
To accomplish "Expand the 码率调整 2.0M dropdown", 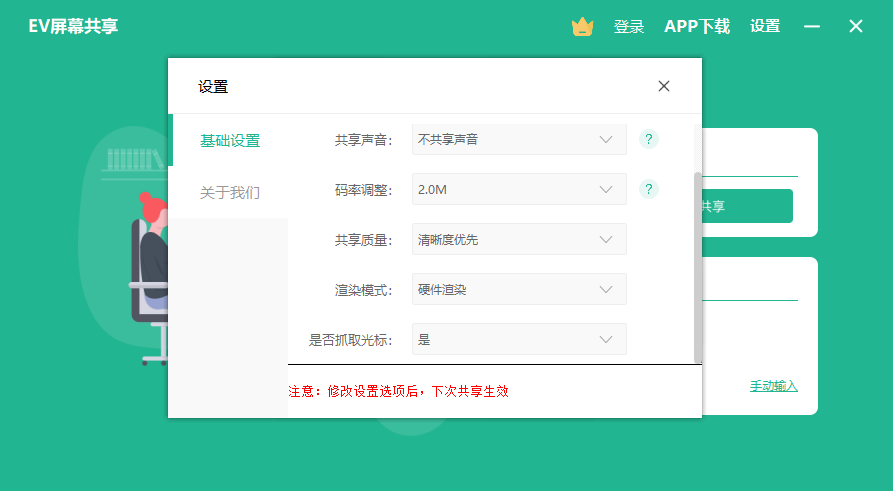I will 519,189.
